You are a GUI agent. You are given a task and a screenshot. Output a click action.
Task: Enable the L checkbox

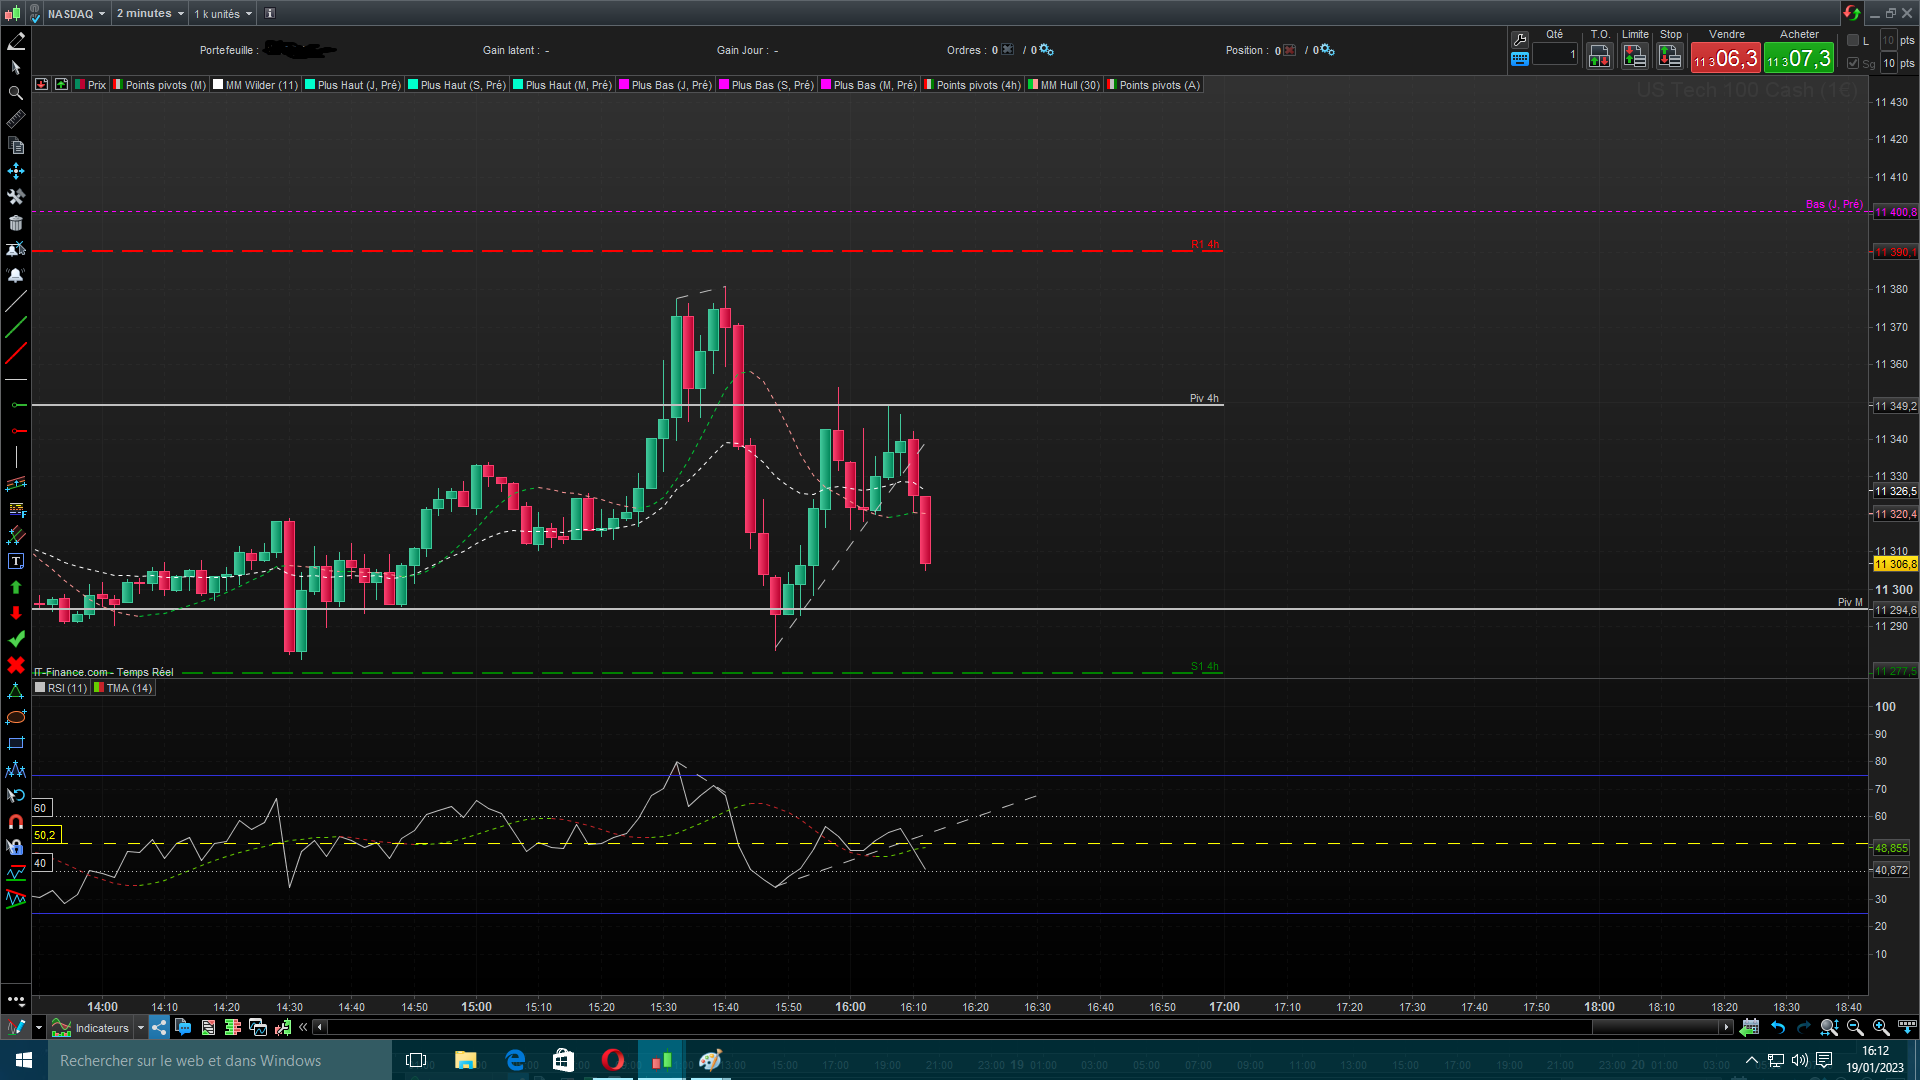(x=1853, y=41)
